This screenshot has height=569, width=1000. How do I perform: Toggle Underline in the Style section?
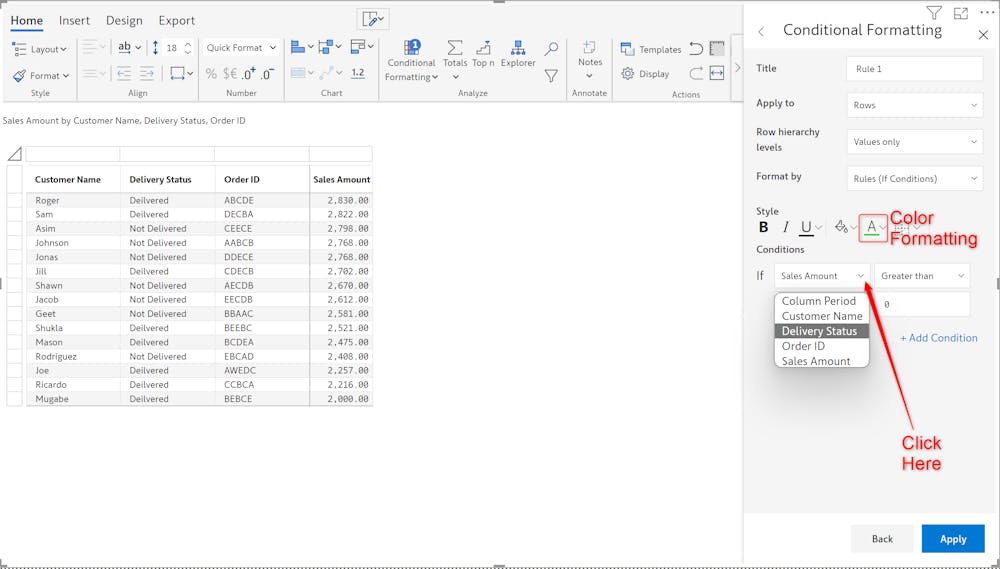point(806,227)
